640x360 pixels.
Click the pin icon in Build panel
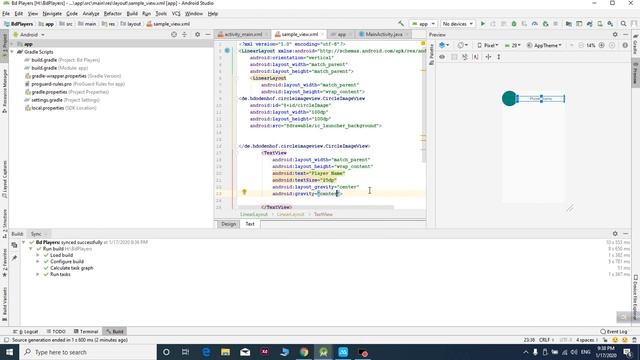(x=14, y=258)
